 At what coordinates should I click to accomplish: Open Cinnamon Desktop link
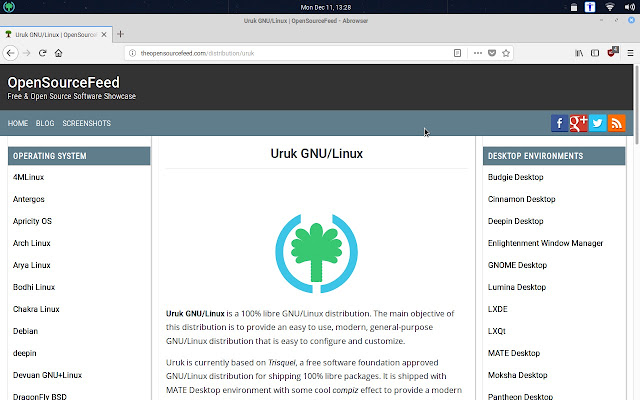(x=522, y=199)
